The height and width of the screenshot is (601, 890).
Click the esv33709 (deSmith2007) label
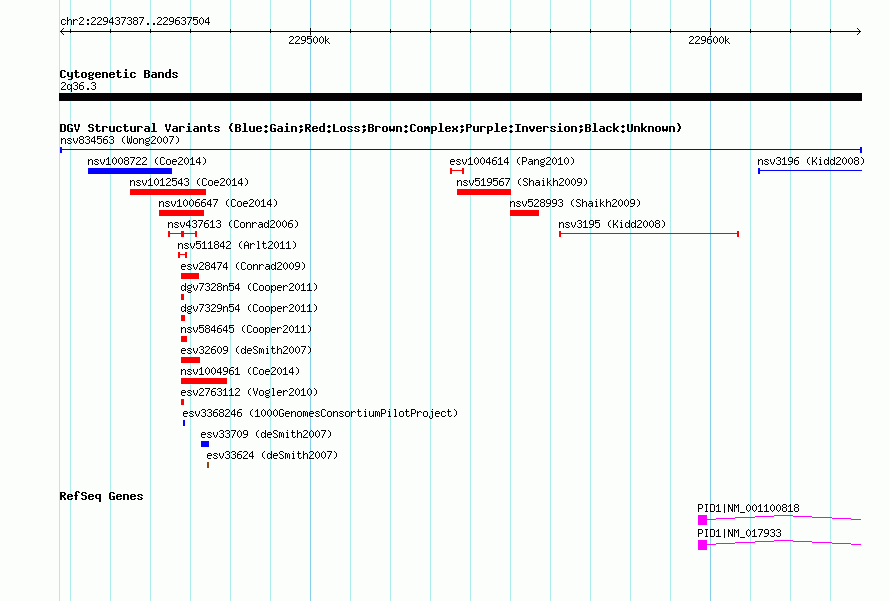tap(266, 434)
